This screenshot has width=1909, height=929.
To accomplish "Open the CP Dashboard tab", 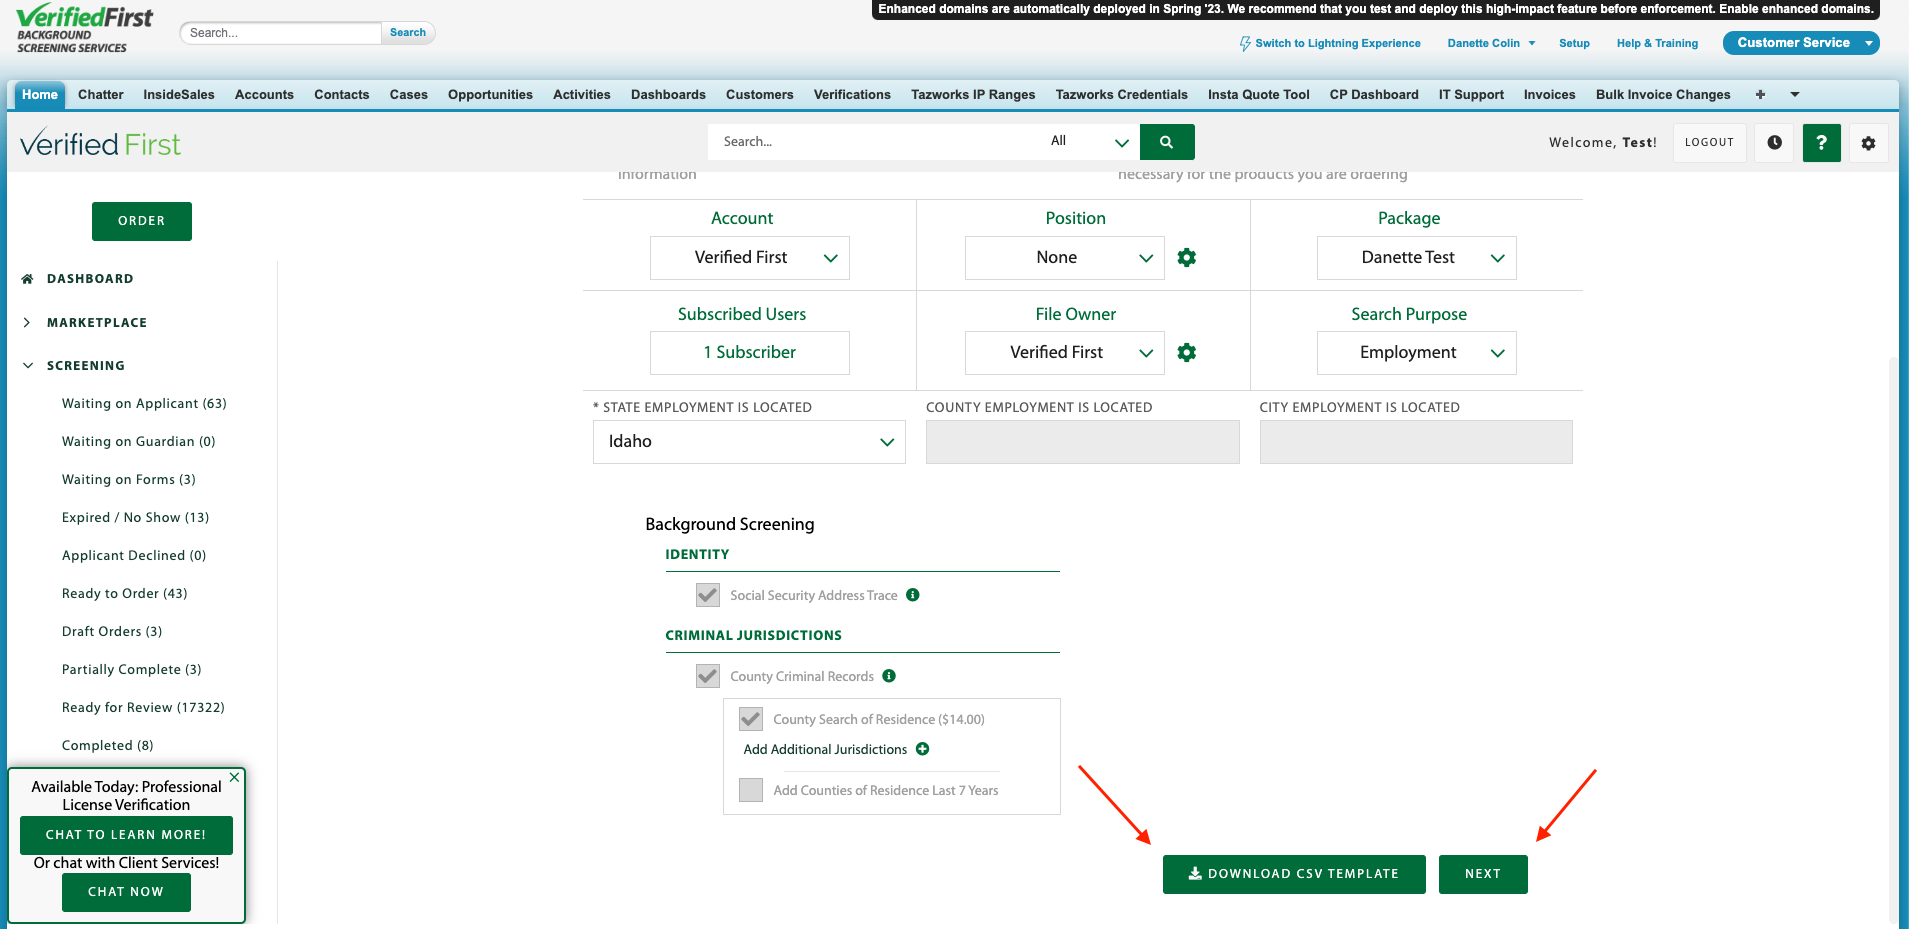I will [1374, 95].
